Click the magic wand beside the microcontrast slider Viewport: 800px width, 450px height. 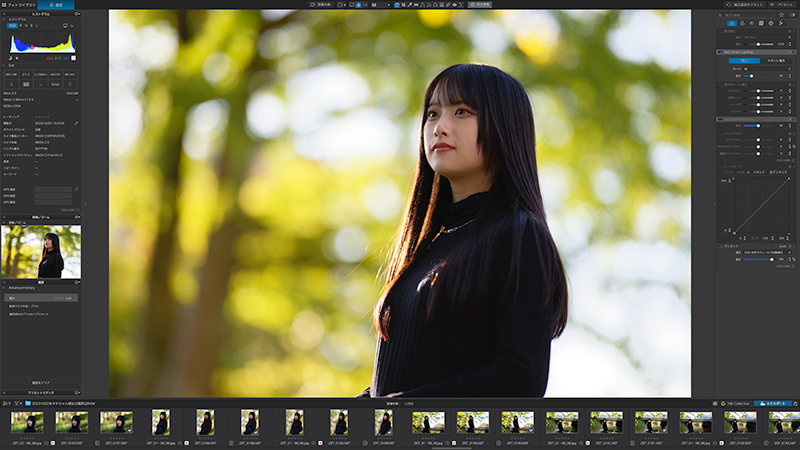[794, 146]
